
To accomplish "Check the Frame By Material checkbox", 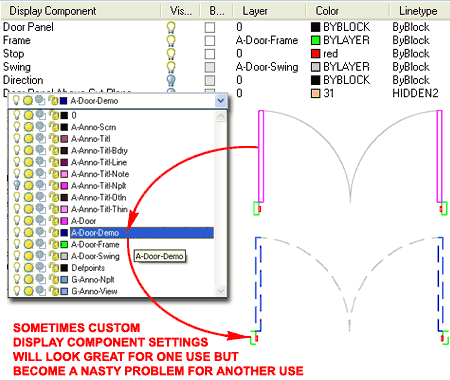I will pyautogui.click(x=210, y=41).
